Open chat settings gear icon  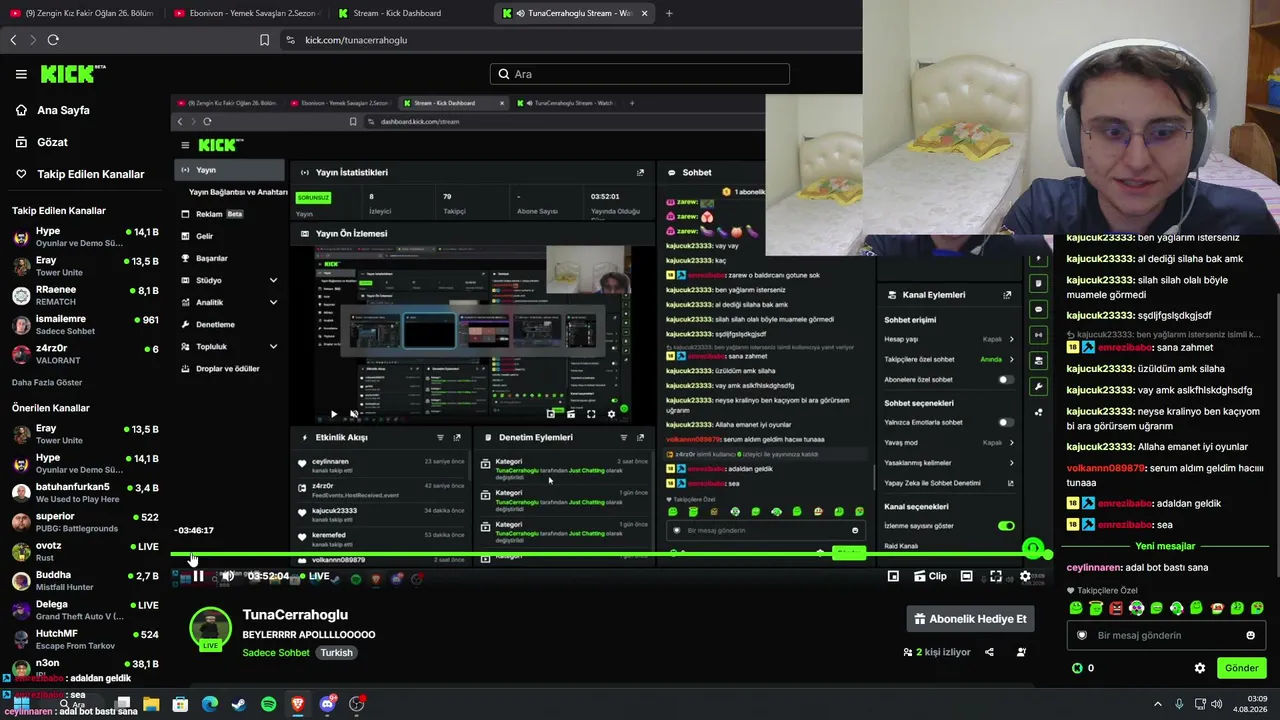tap(1200, 668)
